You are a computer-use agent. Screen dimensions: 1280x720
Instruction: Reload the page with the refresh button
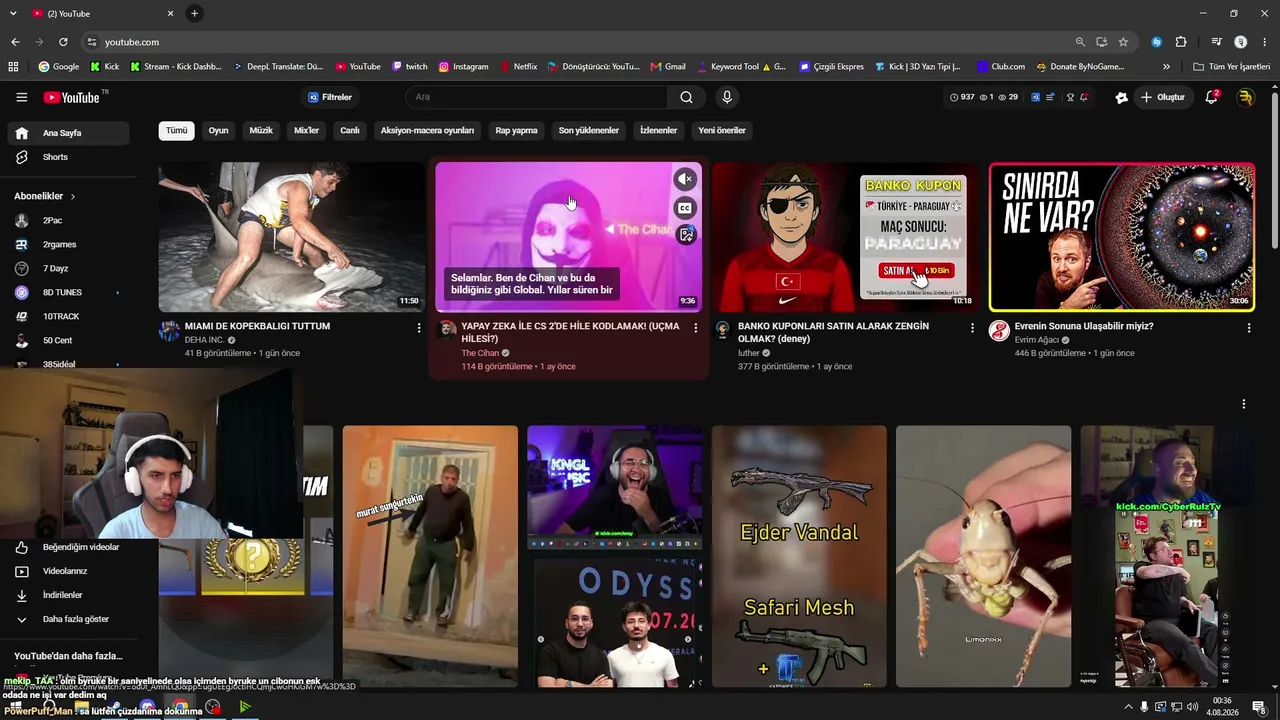[63, 42]
